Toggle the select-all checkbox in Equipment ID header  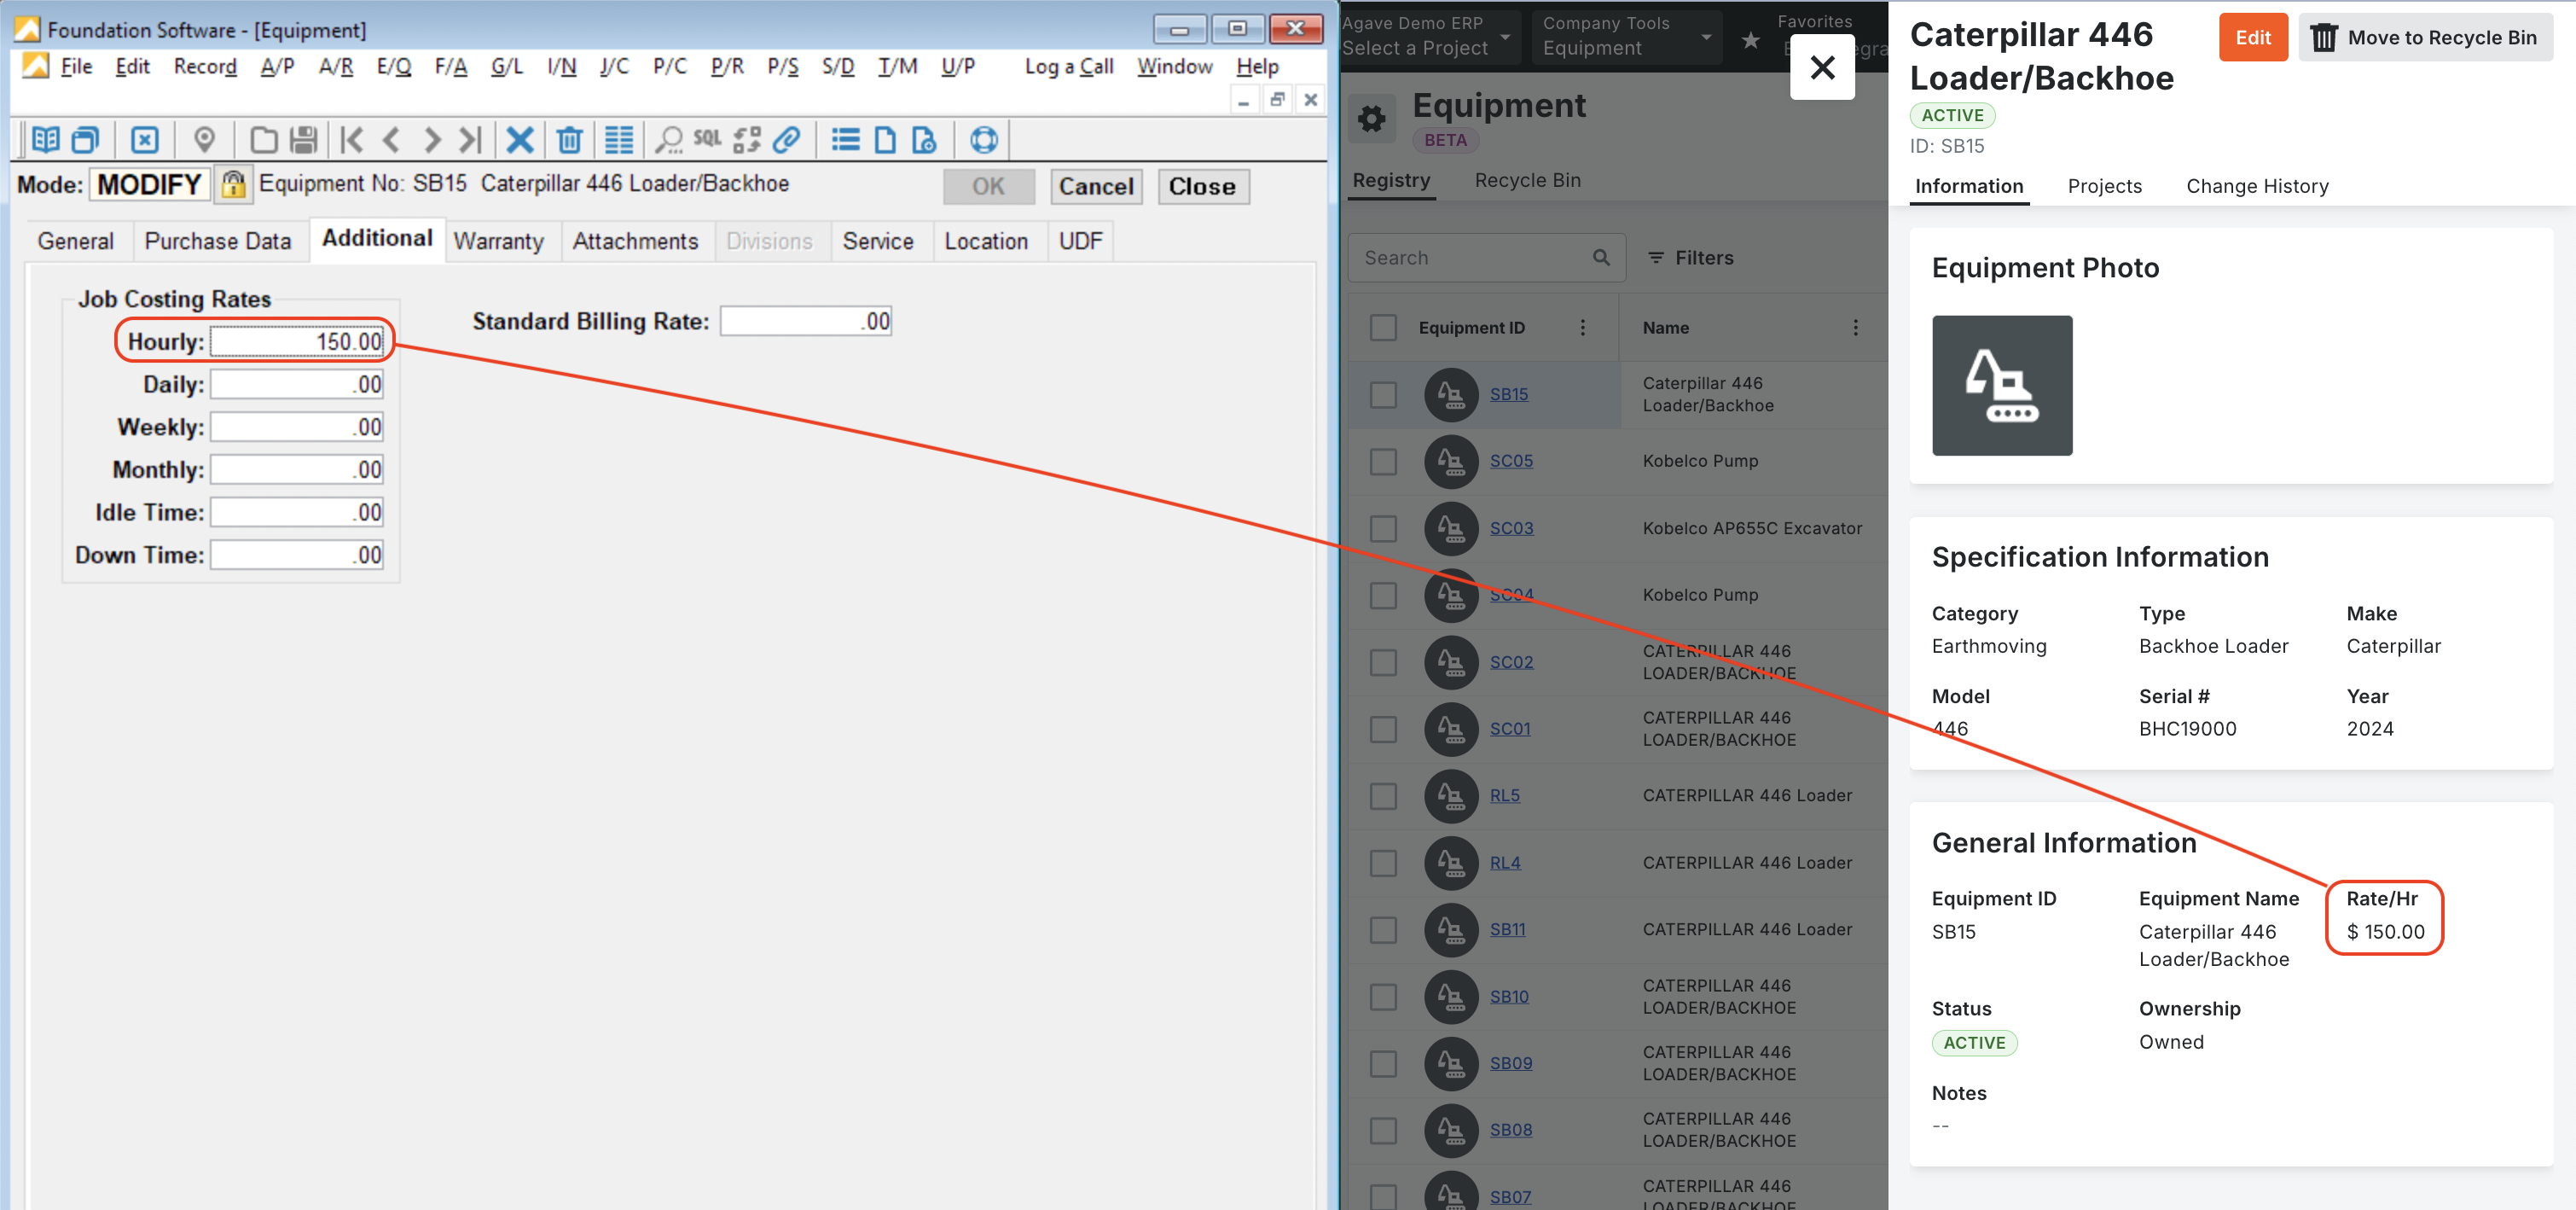(1383, 327)
